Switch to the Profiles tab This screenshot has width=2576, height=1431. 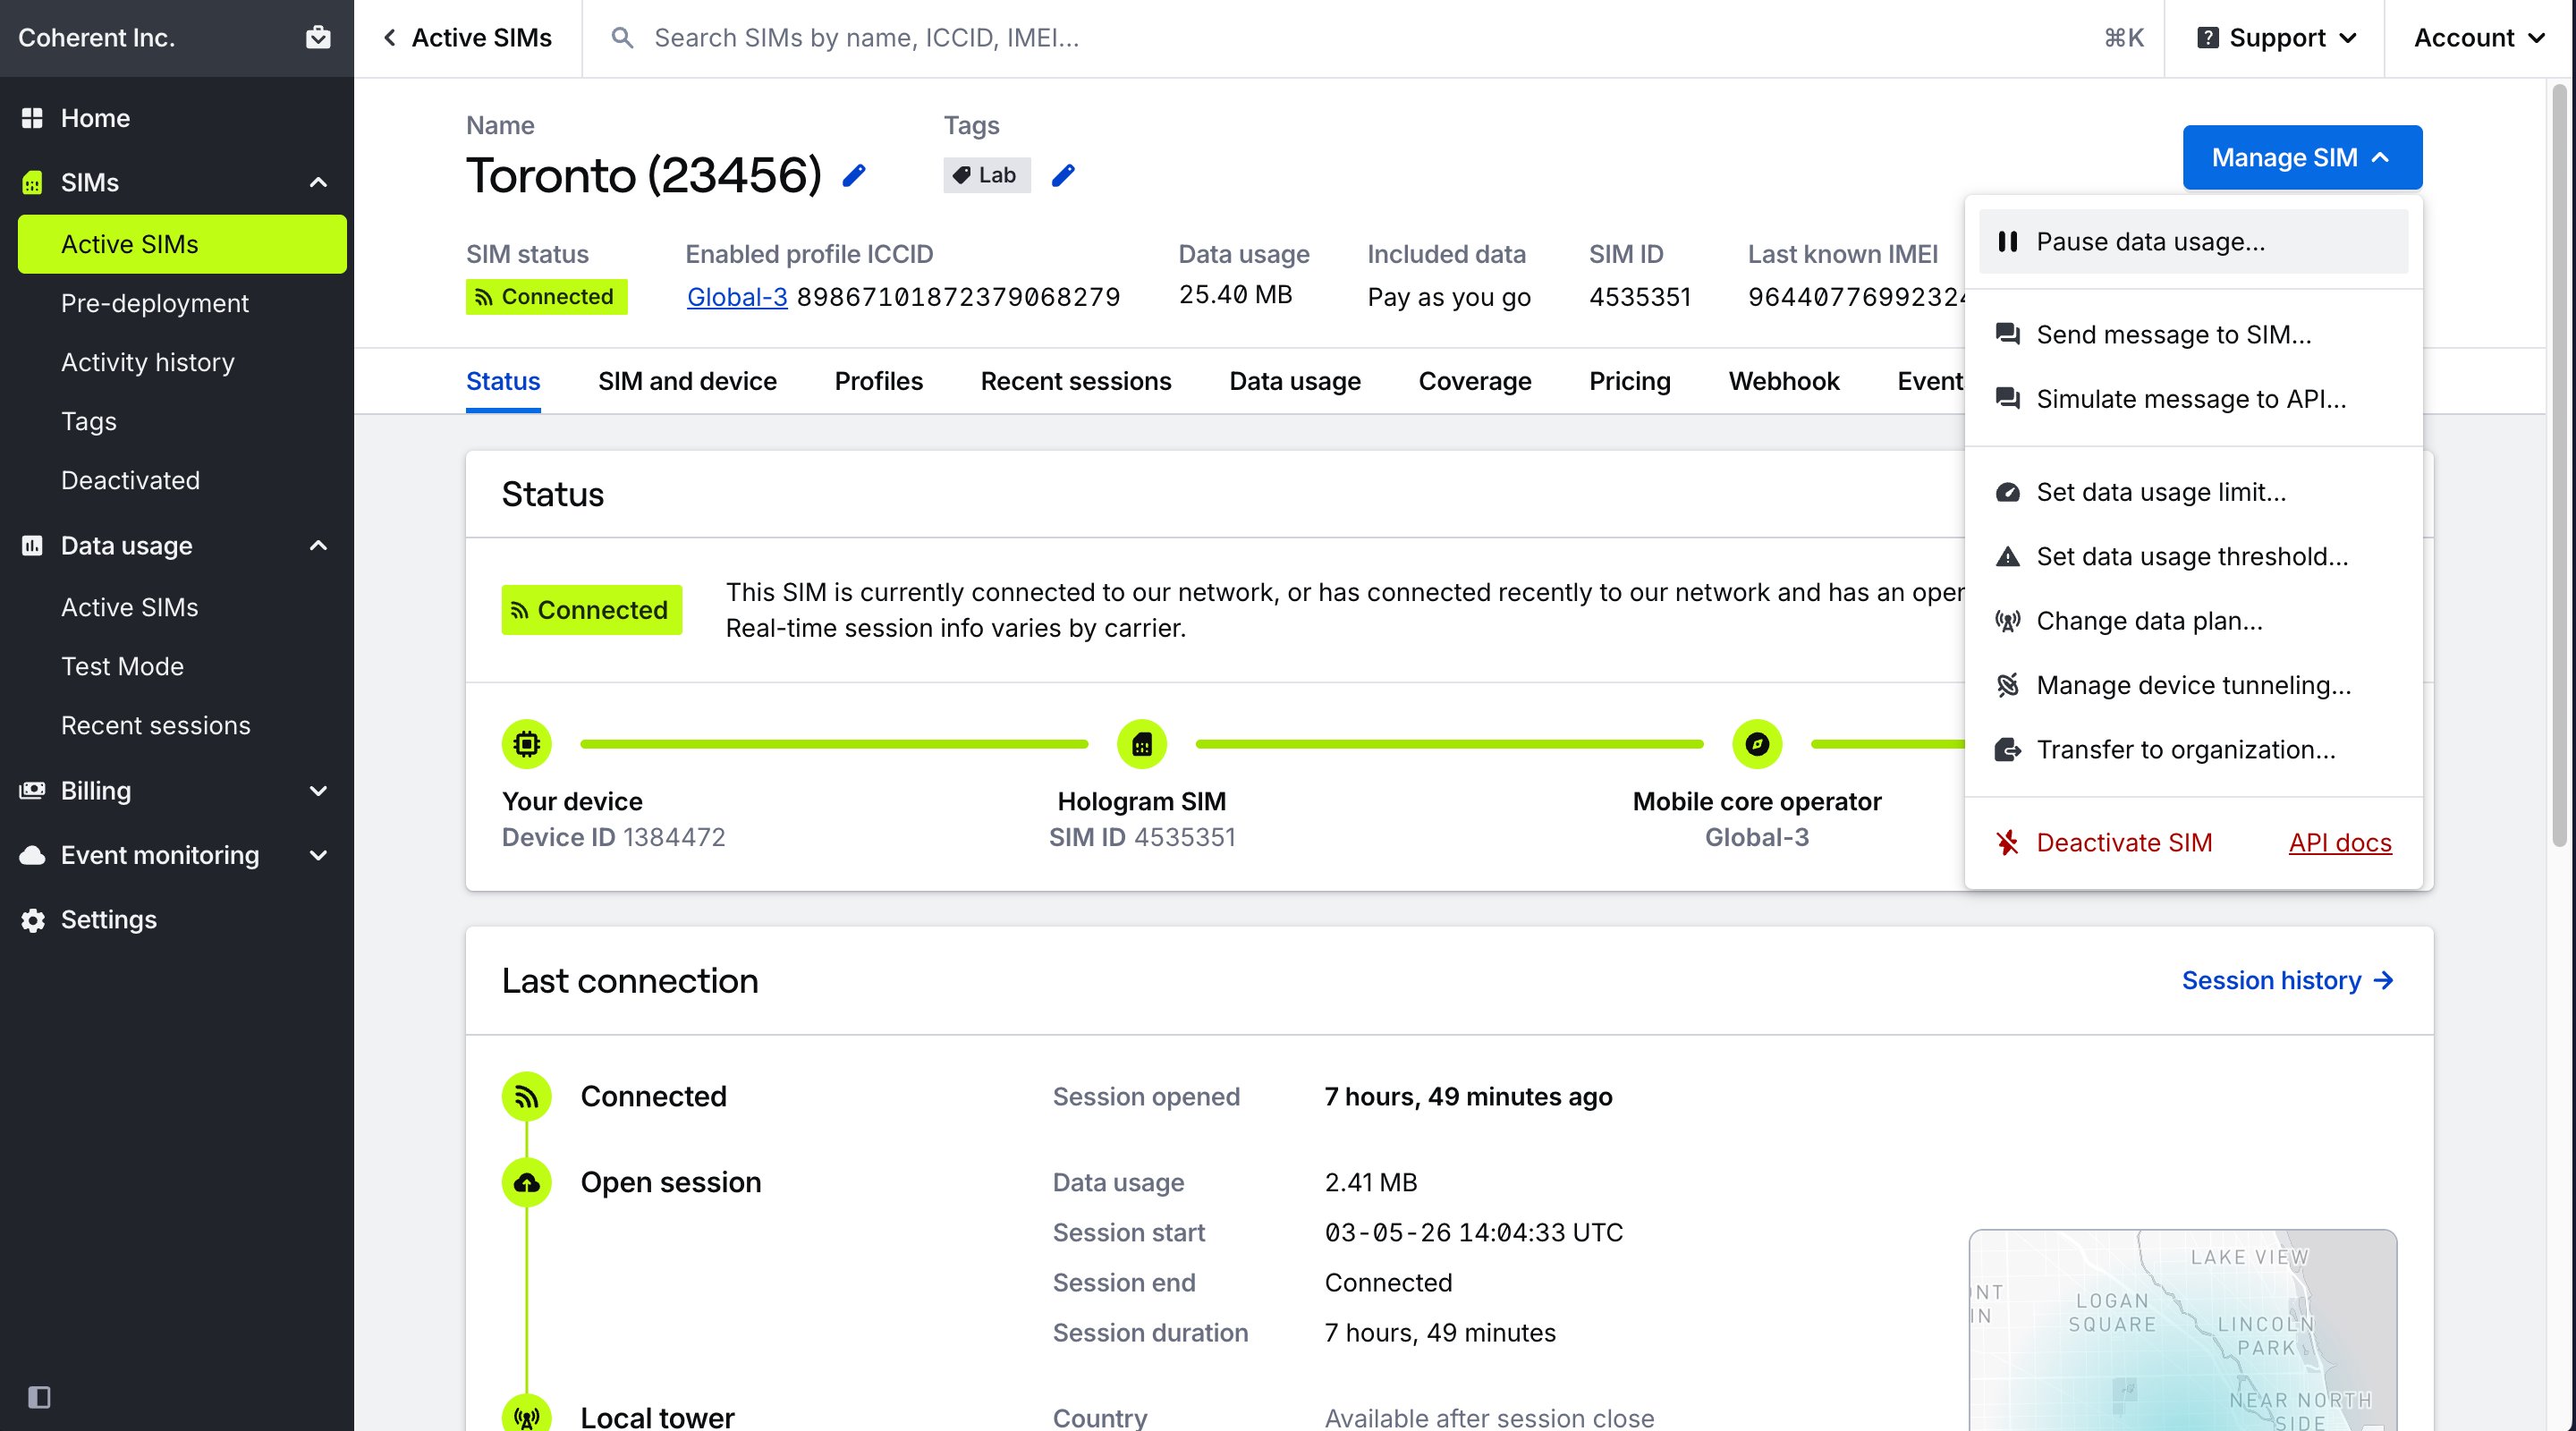coord(878,381)
